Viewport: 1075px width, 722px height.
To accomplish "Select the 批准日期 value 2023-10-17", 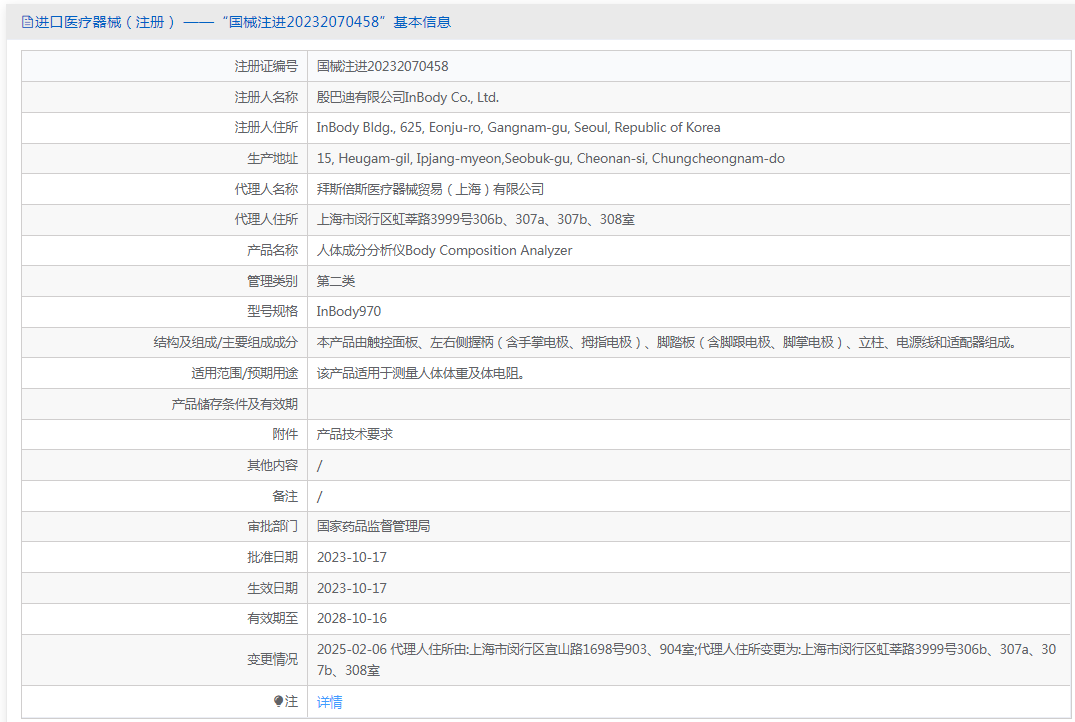I will click(x=352, y=557).
